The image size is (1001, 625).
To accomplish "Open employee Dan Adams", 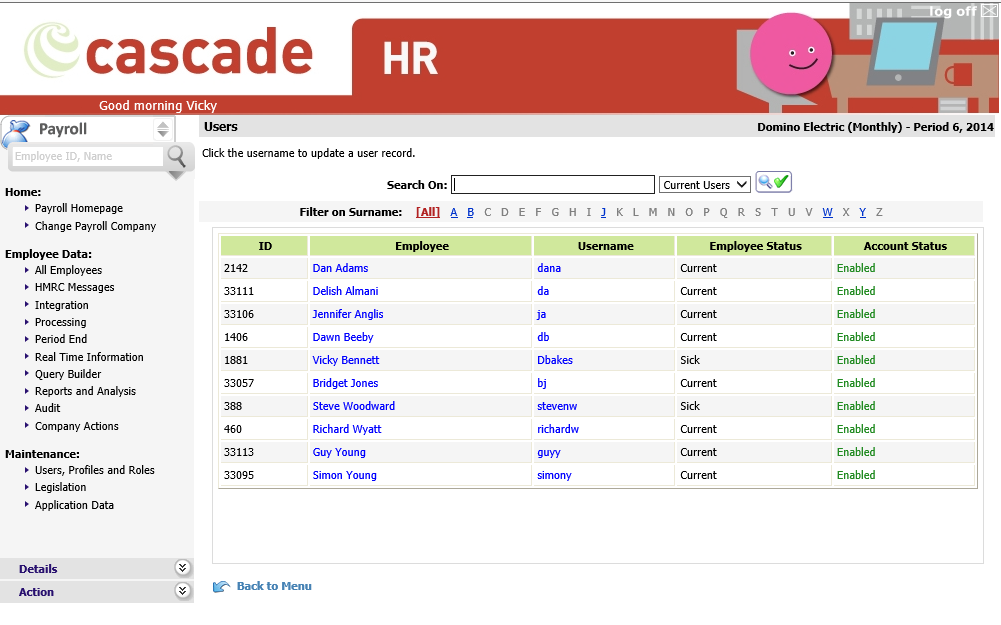I will point(340,268).
